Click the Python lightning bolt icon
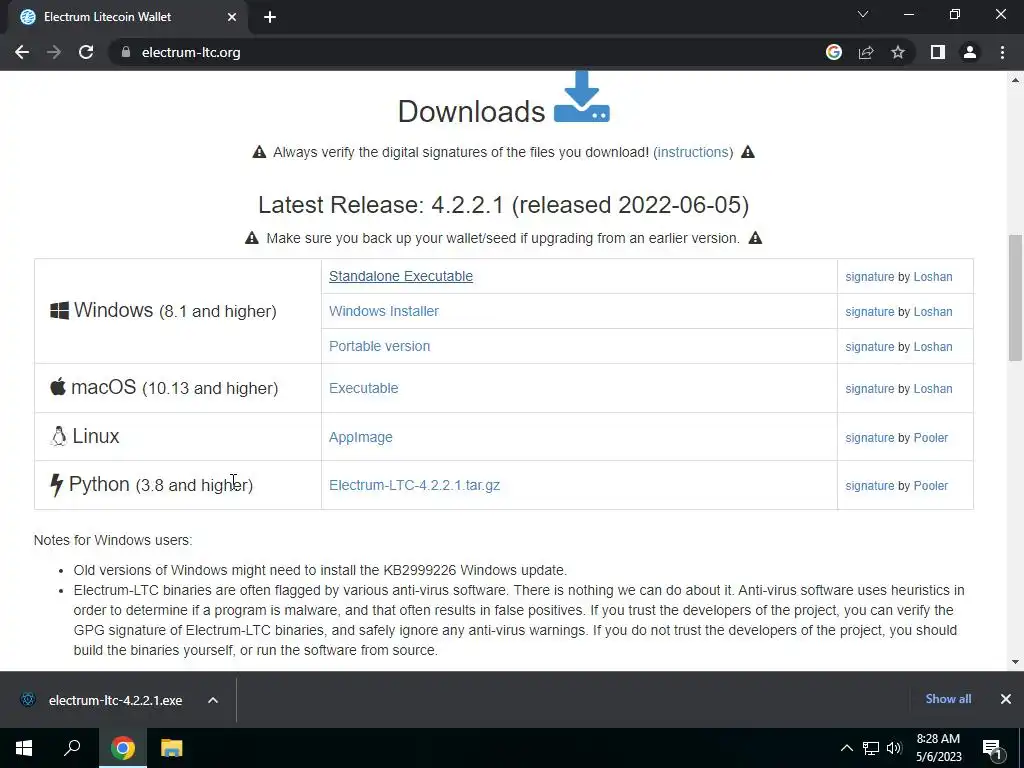 (57, 485)
